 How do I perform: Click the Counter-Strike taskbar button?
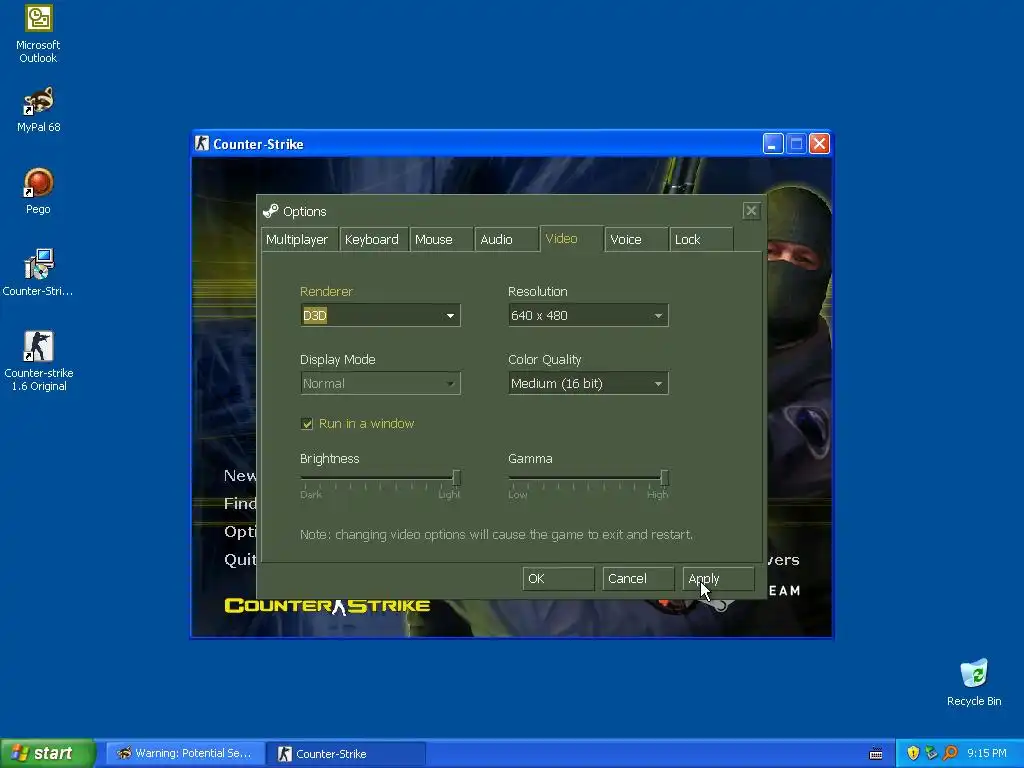(x=346, y=754)
